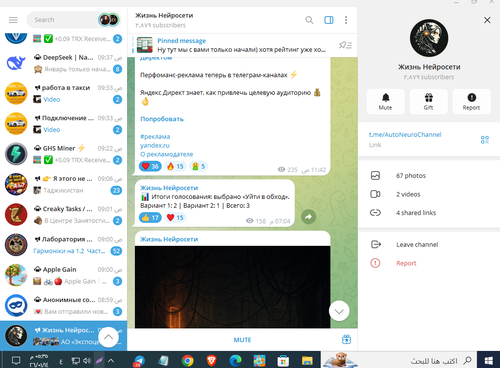Open Microsoft Store from the taskbar
The width and height of the screenshot is (500, 368).
pos(283,360)
